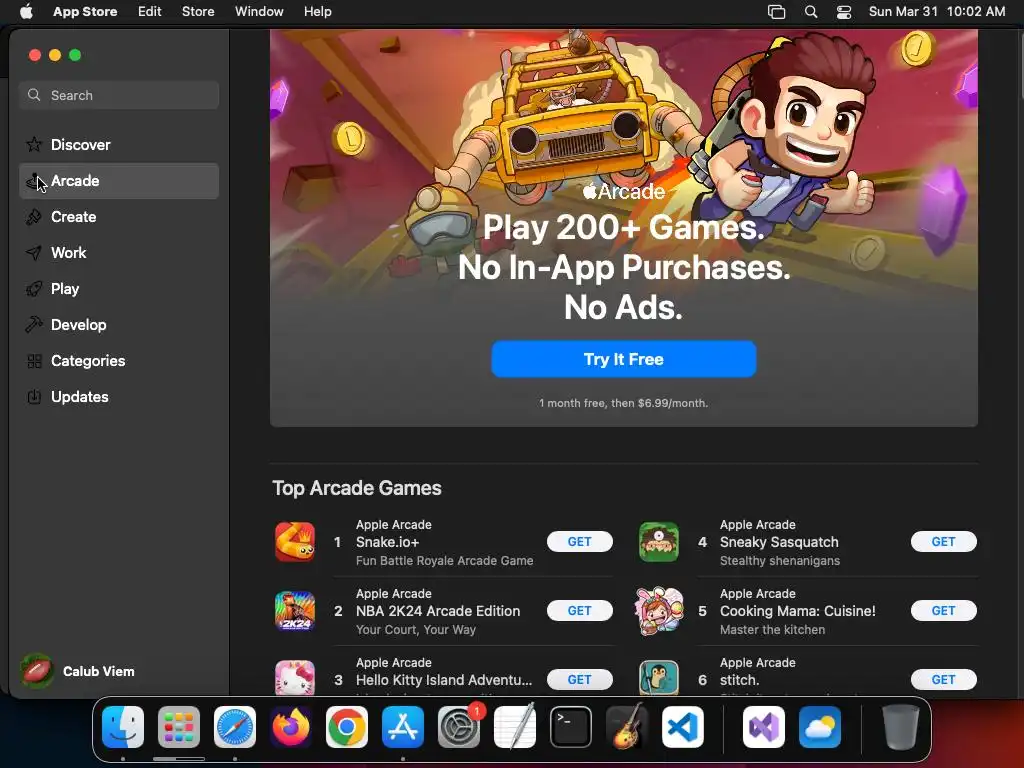Click the Snake.io+ title text
The width and height of the screenshot is (1024, 768).
pos(387,542)
